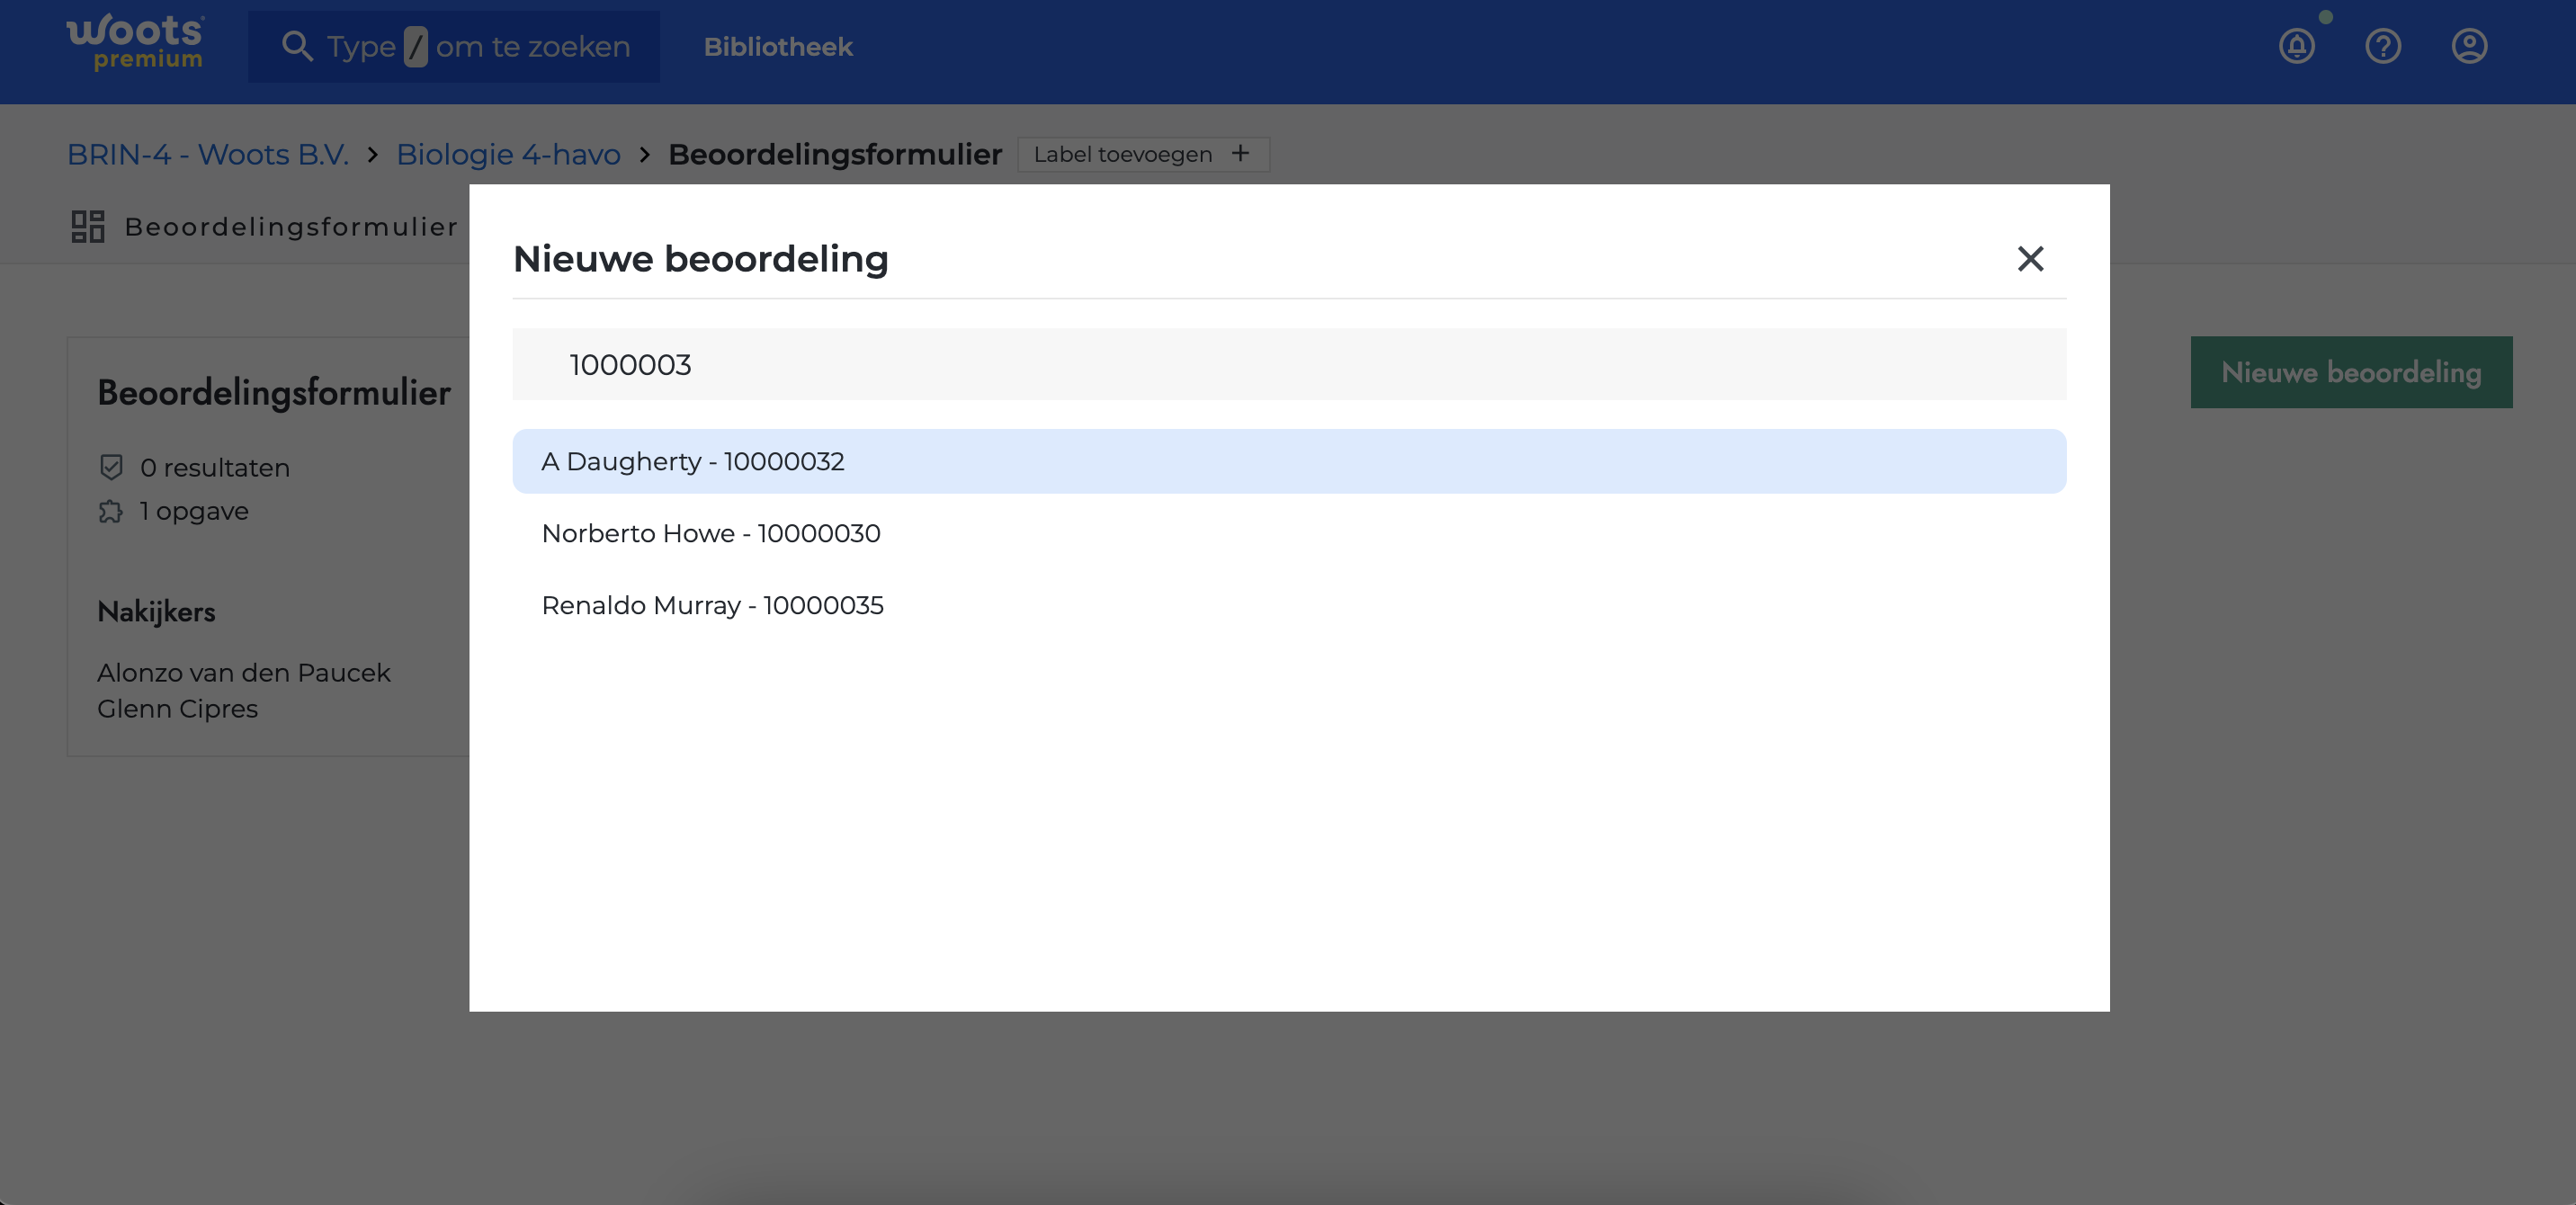The width and height of the screenshot is (2576, 1205).
Task: Open the Bibliotheek menu
Action: tap(778, 46)
